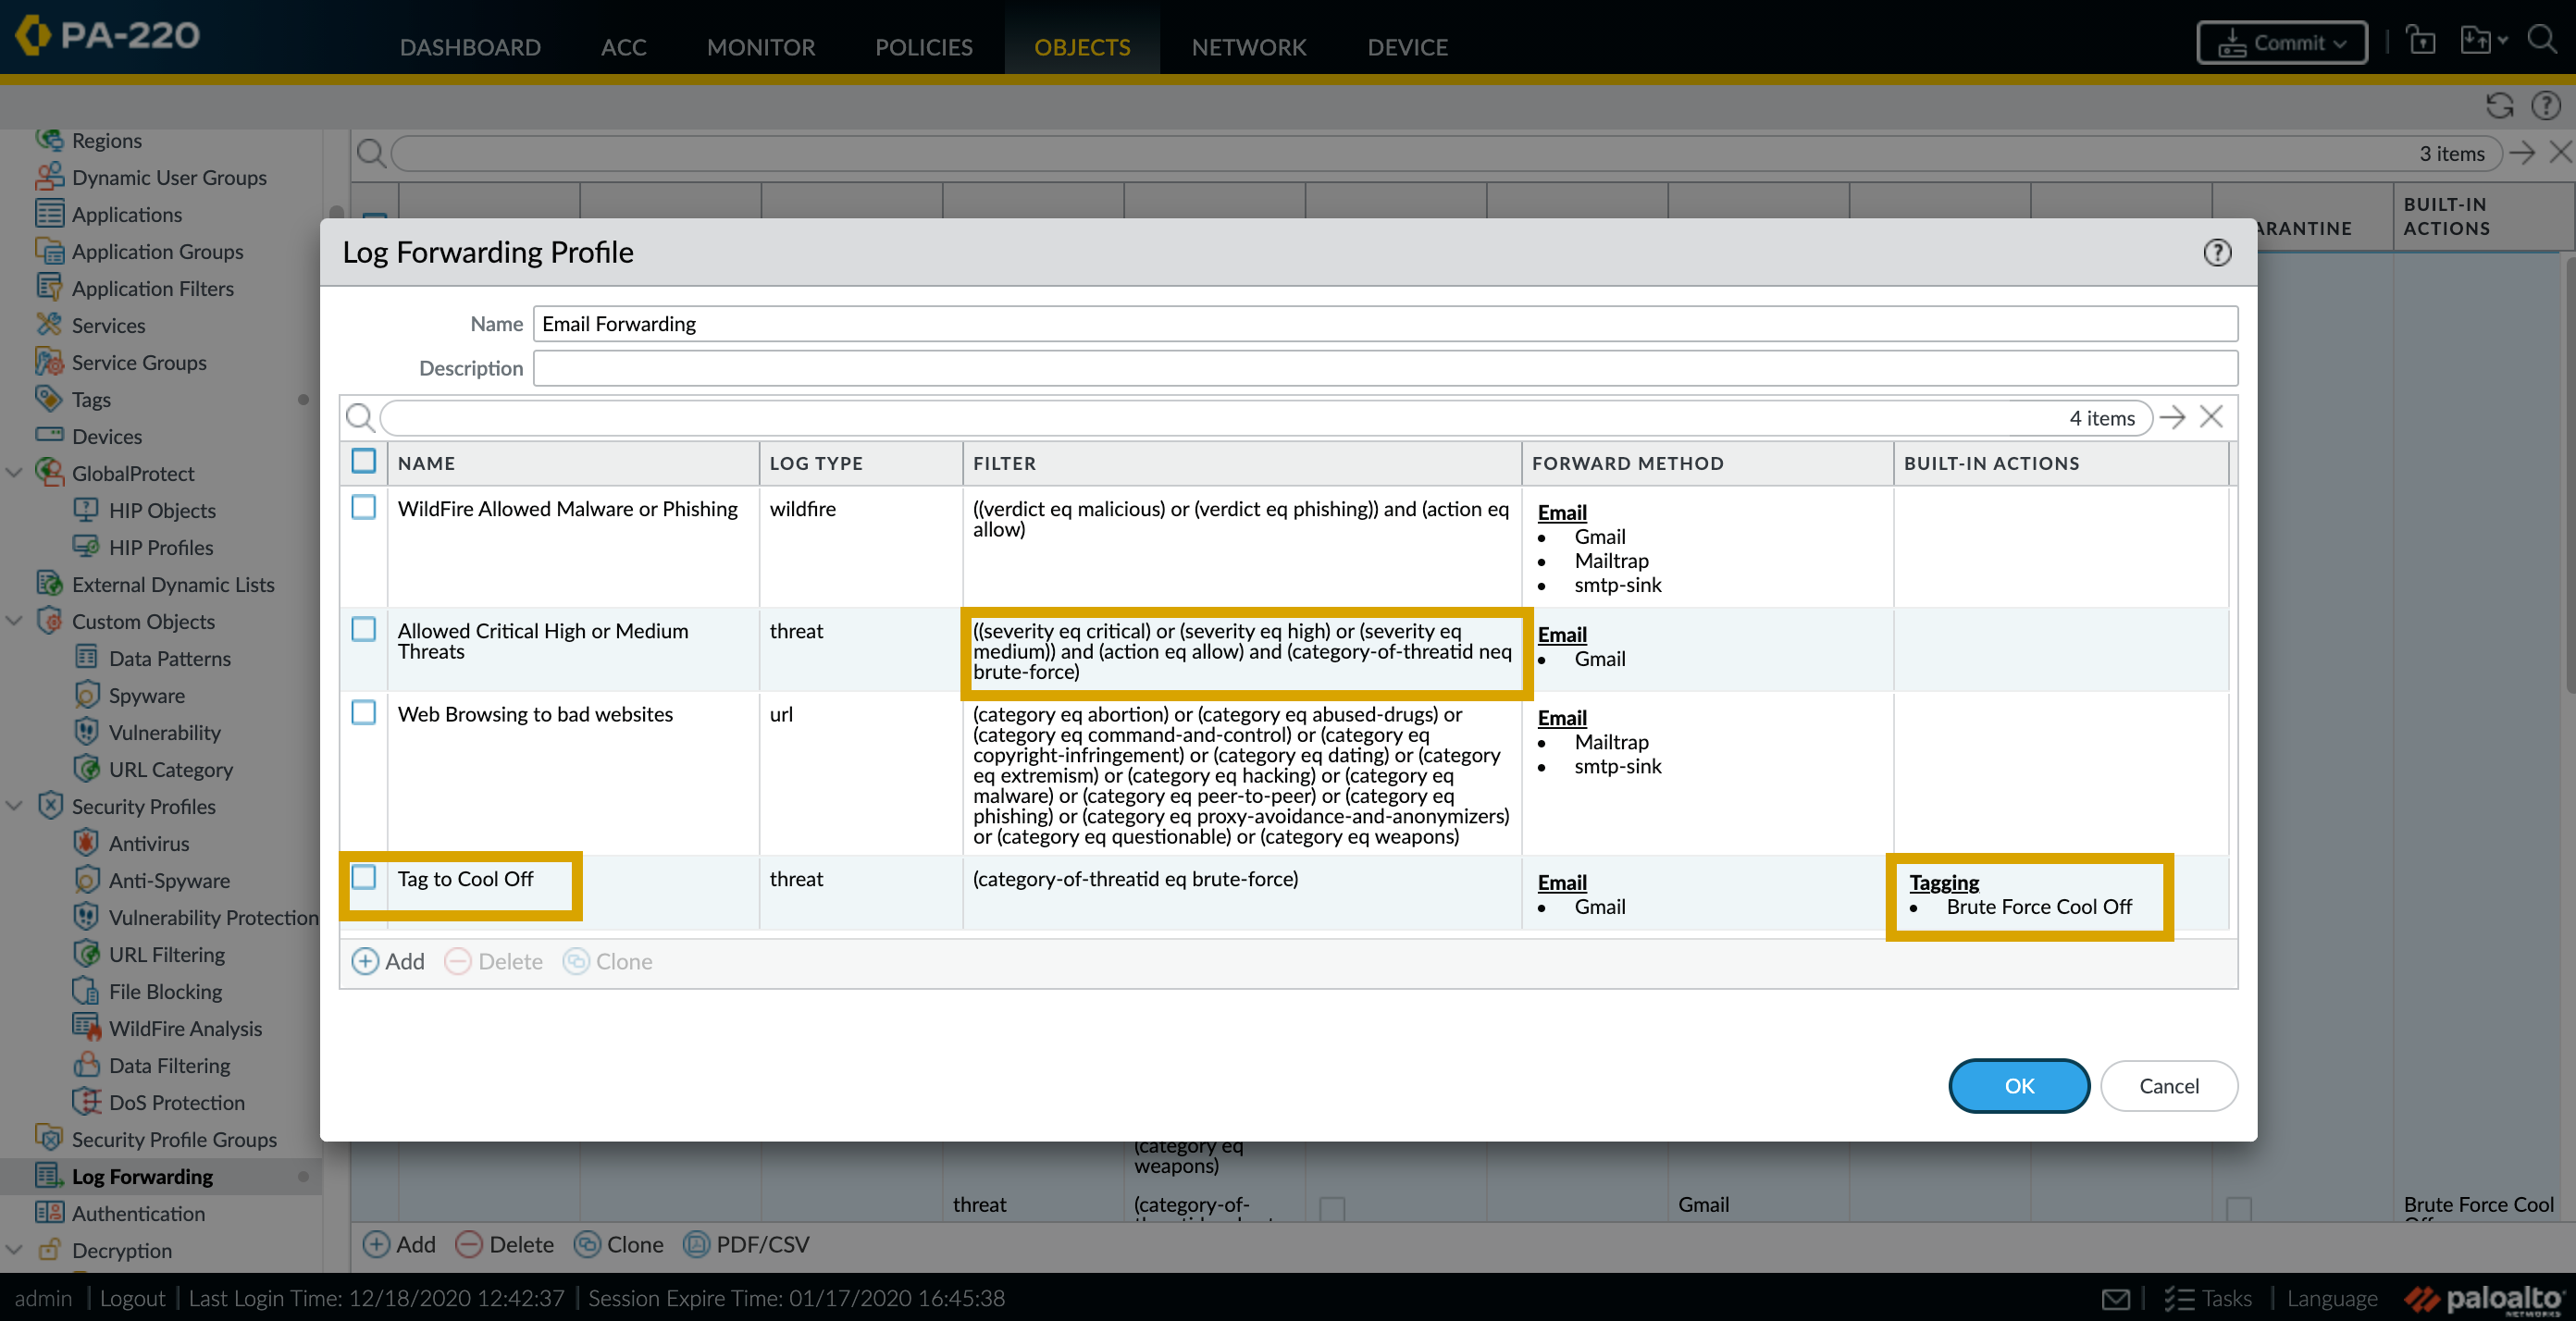The height and width of the screenshot is (1321, 2576).
Task: Select the POLICIES menu tab
Action: click(922, 45)
